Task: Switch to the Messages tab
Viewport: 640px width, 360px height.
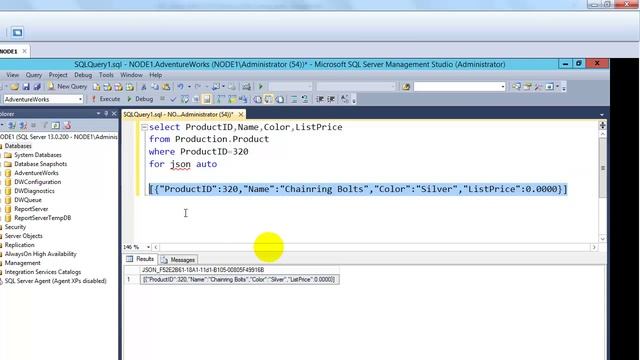Action: pyautogui.click(x=178, y=260)
